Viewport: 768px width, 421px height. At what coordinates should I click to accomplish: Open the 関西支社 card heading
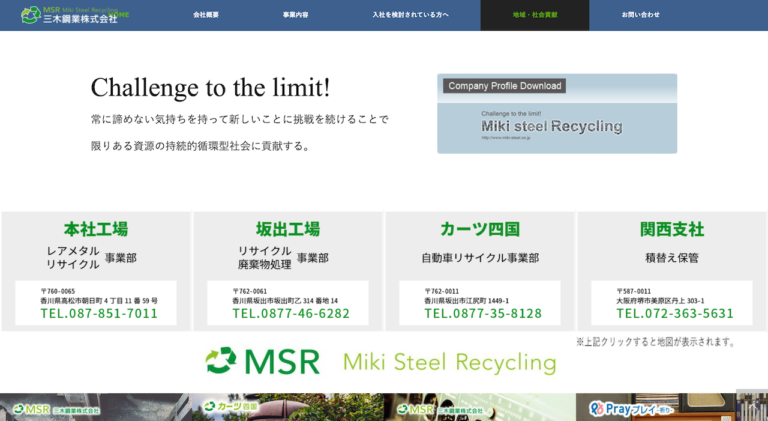click(672, 229)
